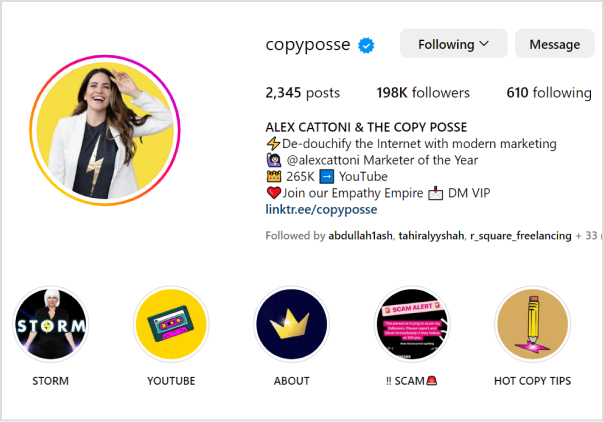Click the copyposse username heading

pyautogui.click(x=308, y=45)
